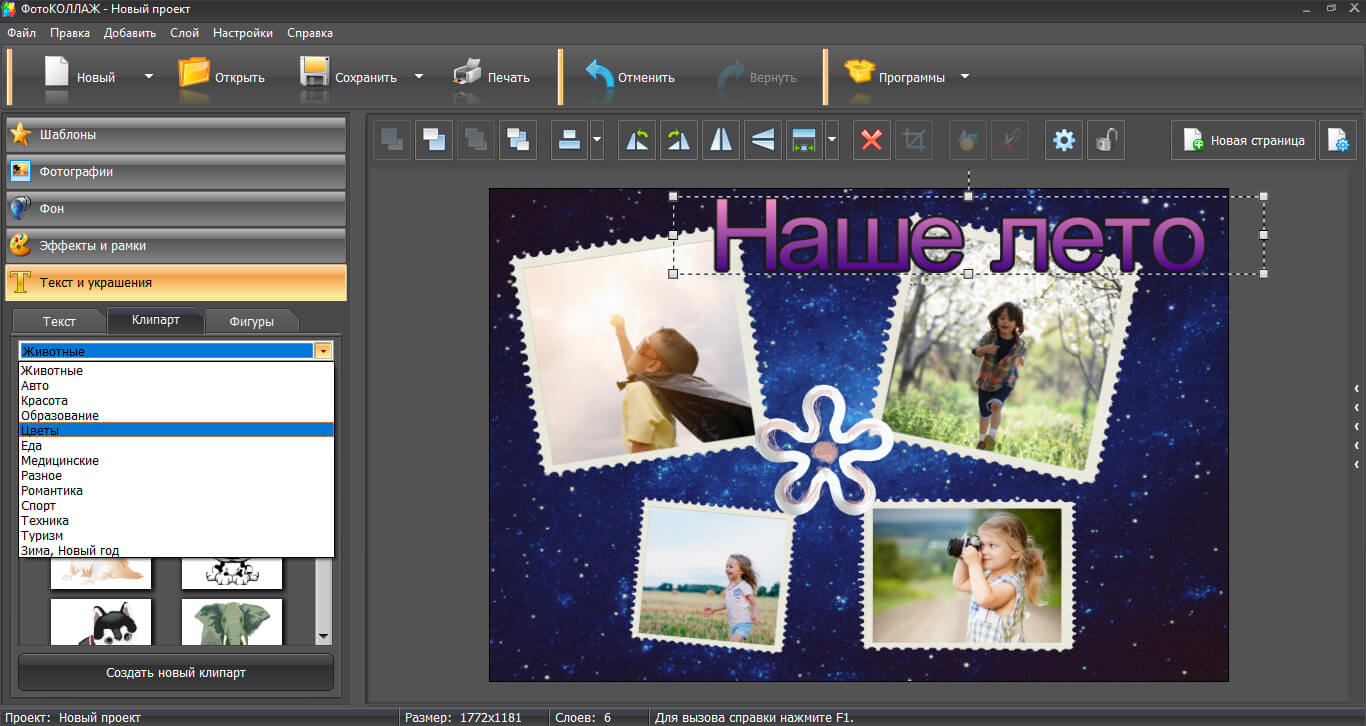Select Разное in the category list
Image resolution: width=1366 pixels, height=726 pixels.
pyautogui.click(x=176, y=476)
